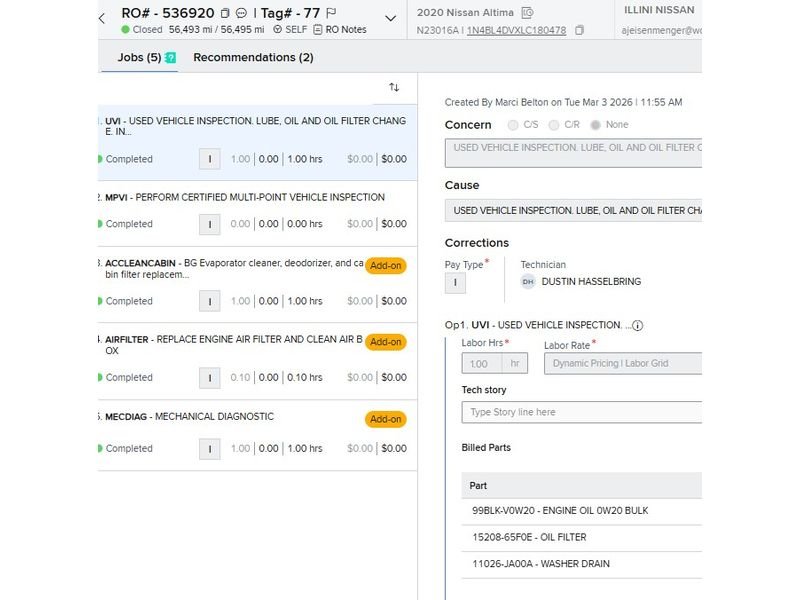Select the None concern radio button
This screenshot has width=800, height=600.
pos(596,125)
